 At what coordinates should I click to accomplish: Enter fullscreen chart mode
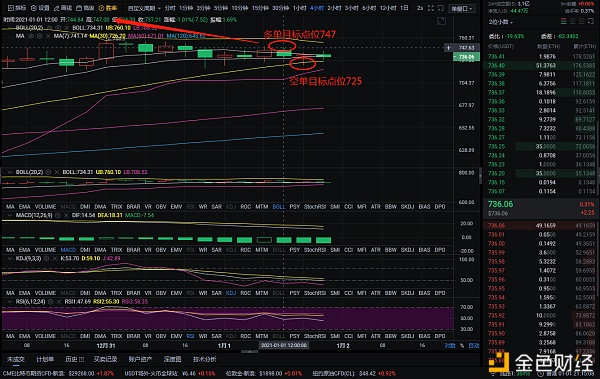coord(430,8)
